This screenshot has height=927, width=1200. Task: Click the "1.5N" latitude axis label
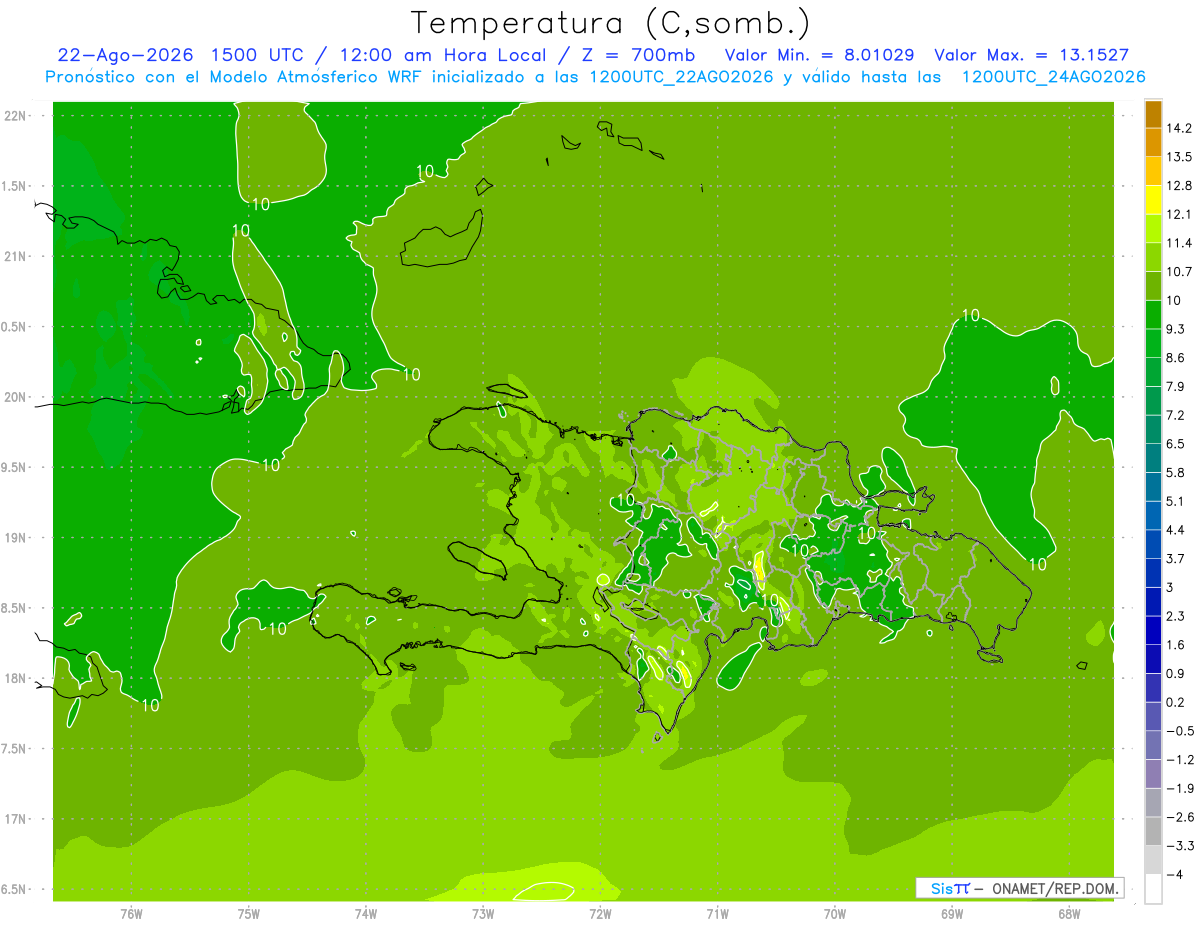[x=15, y=186]
